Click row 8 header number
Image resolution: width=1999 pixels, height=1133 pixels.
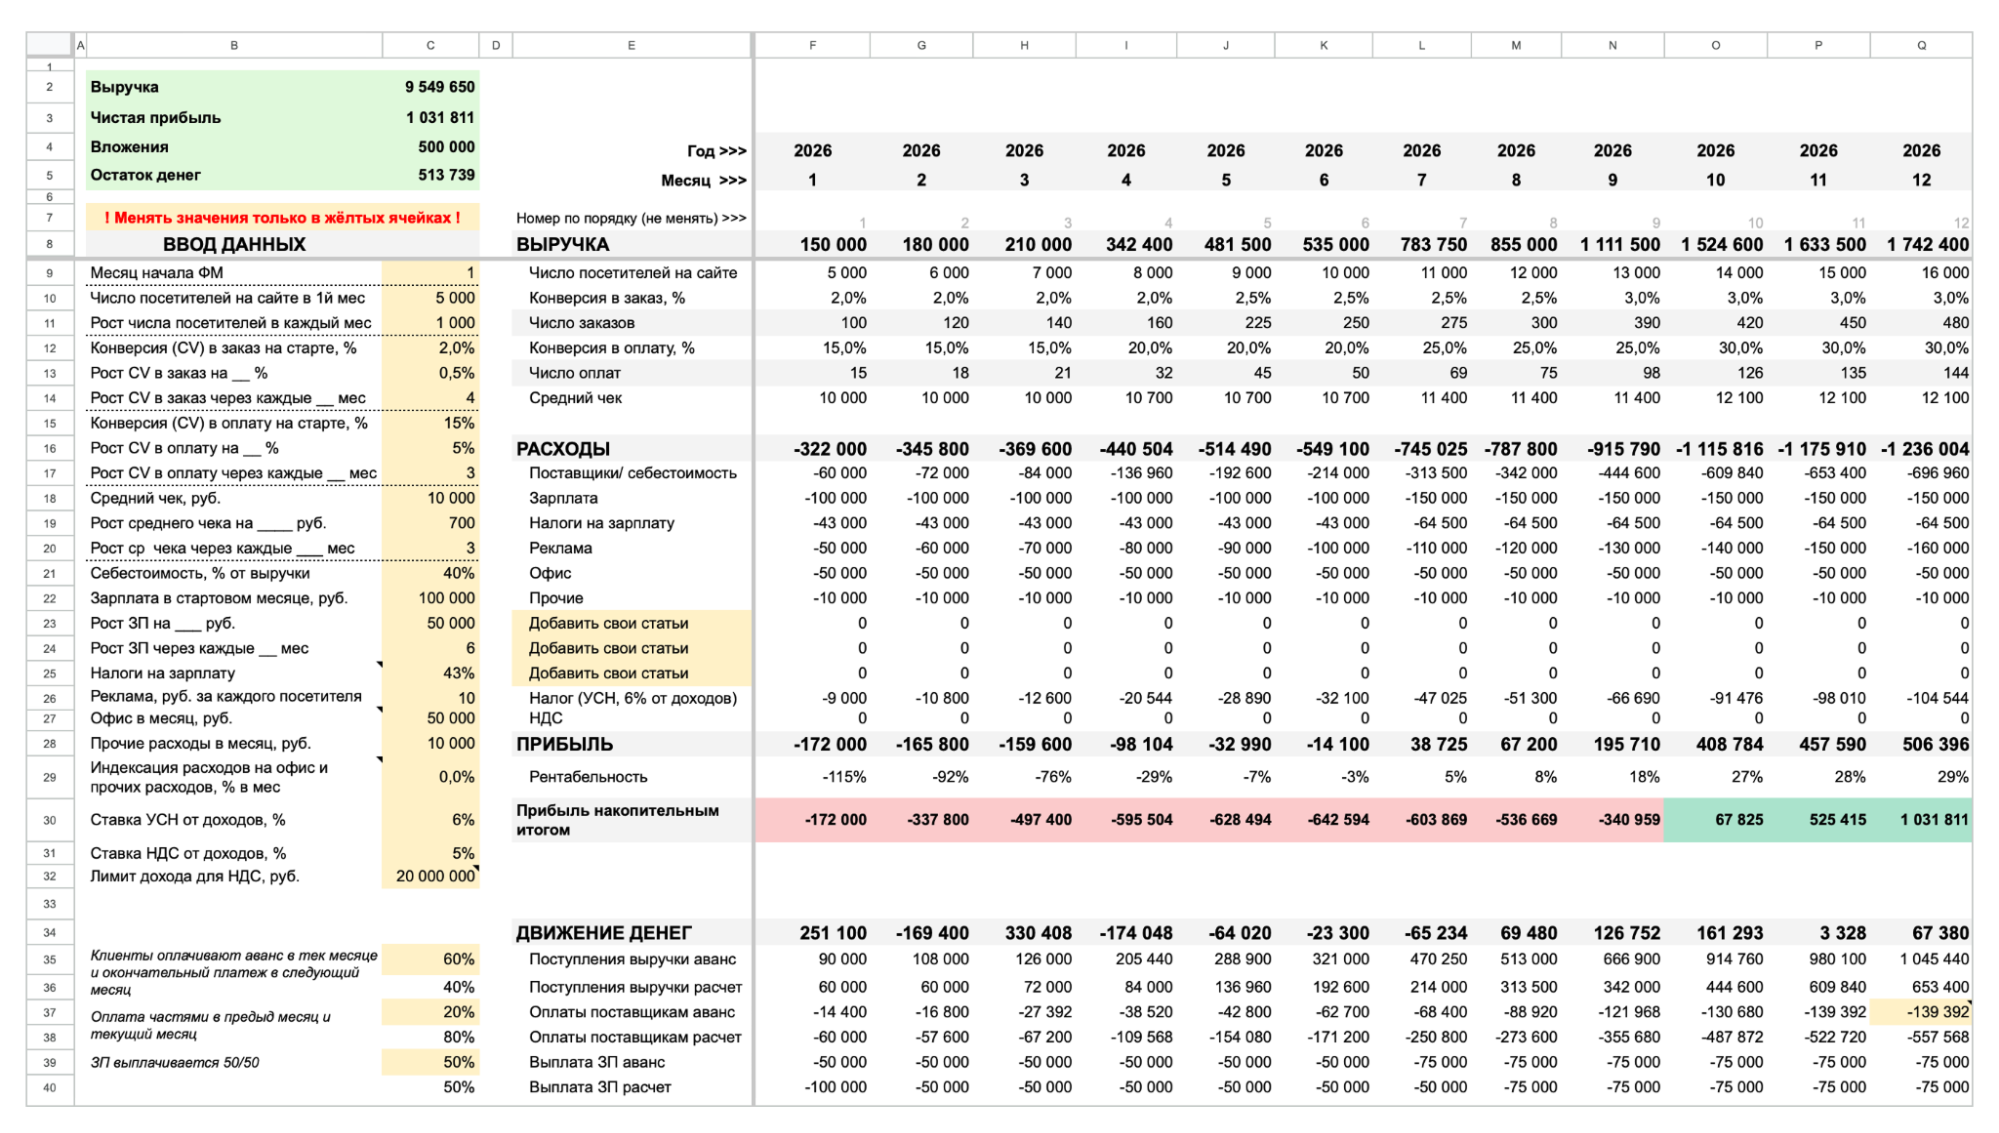tap(49, 244)
